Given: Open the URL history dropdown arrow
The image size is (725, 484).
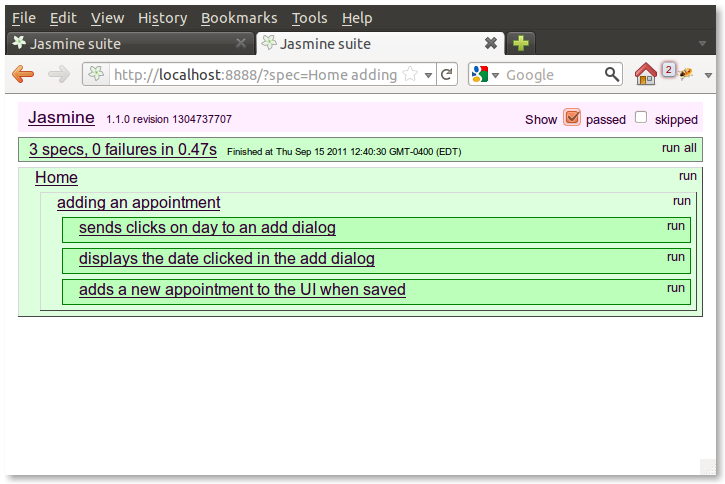Looking at the screenshot, I should (x=428, y=75).
